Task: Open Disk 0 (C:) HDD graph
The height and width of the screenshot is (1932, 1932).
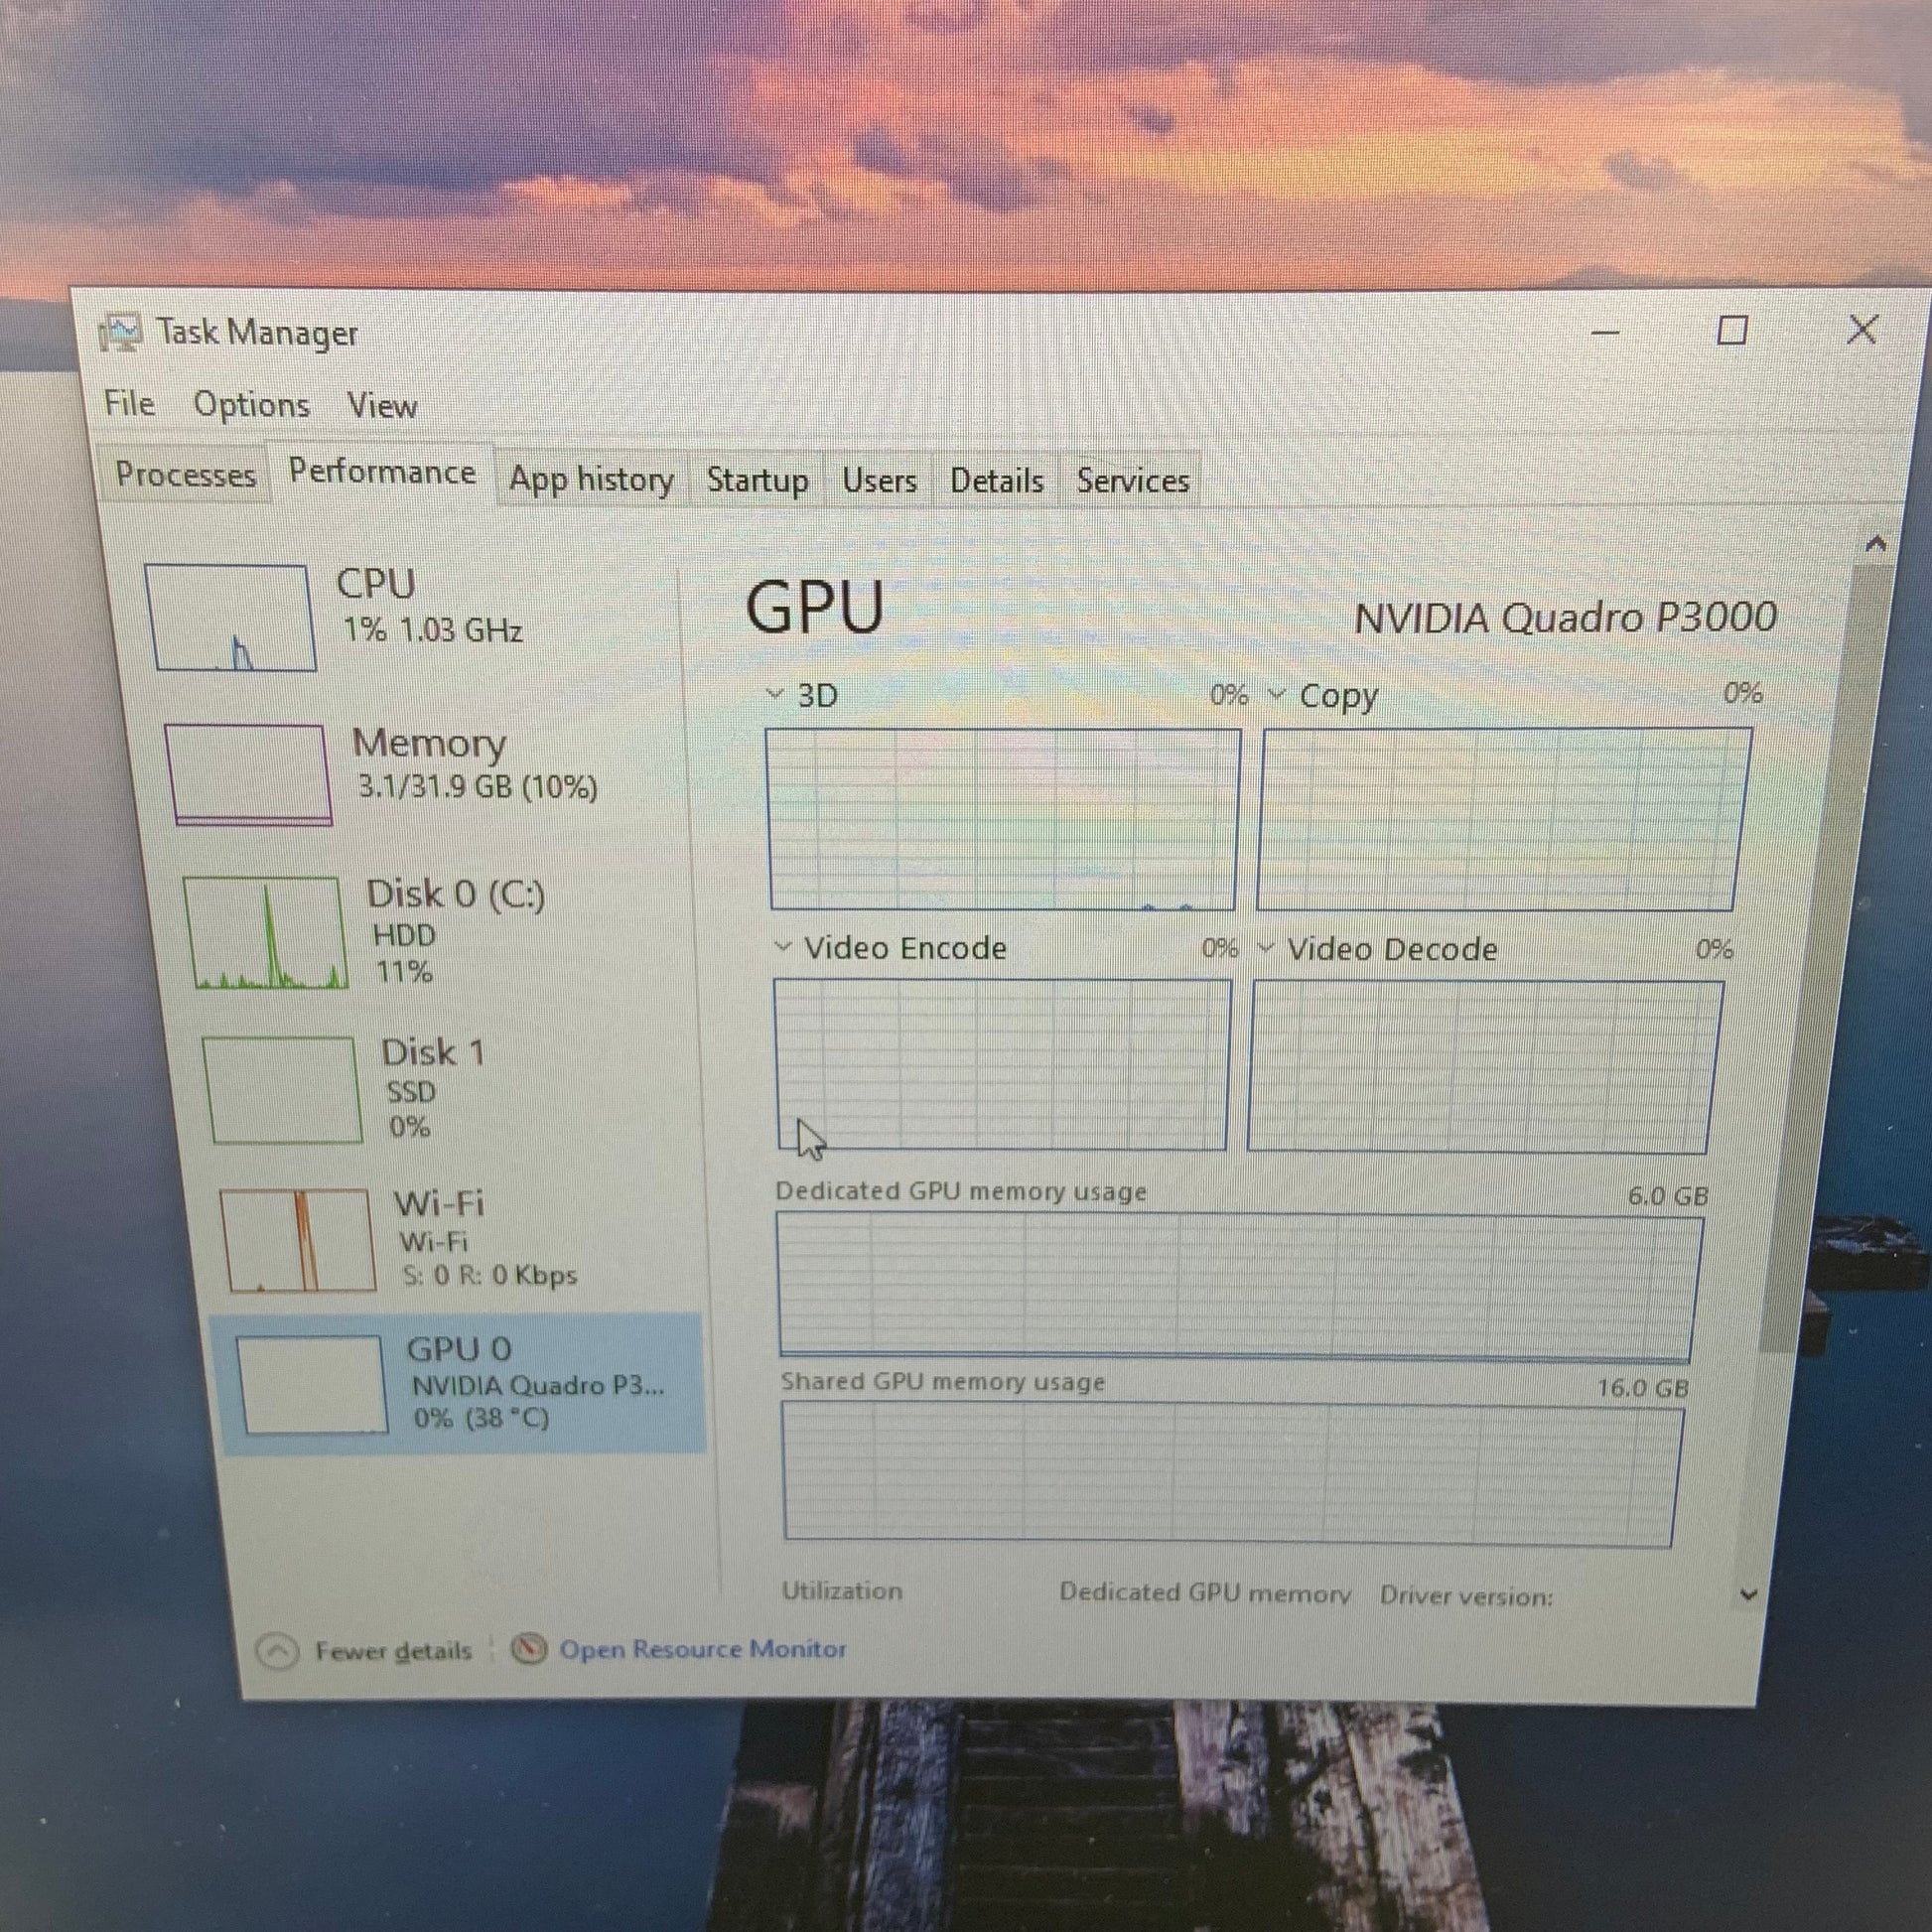Action: point(266,933)
